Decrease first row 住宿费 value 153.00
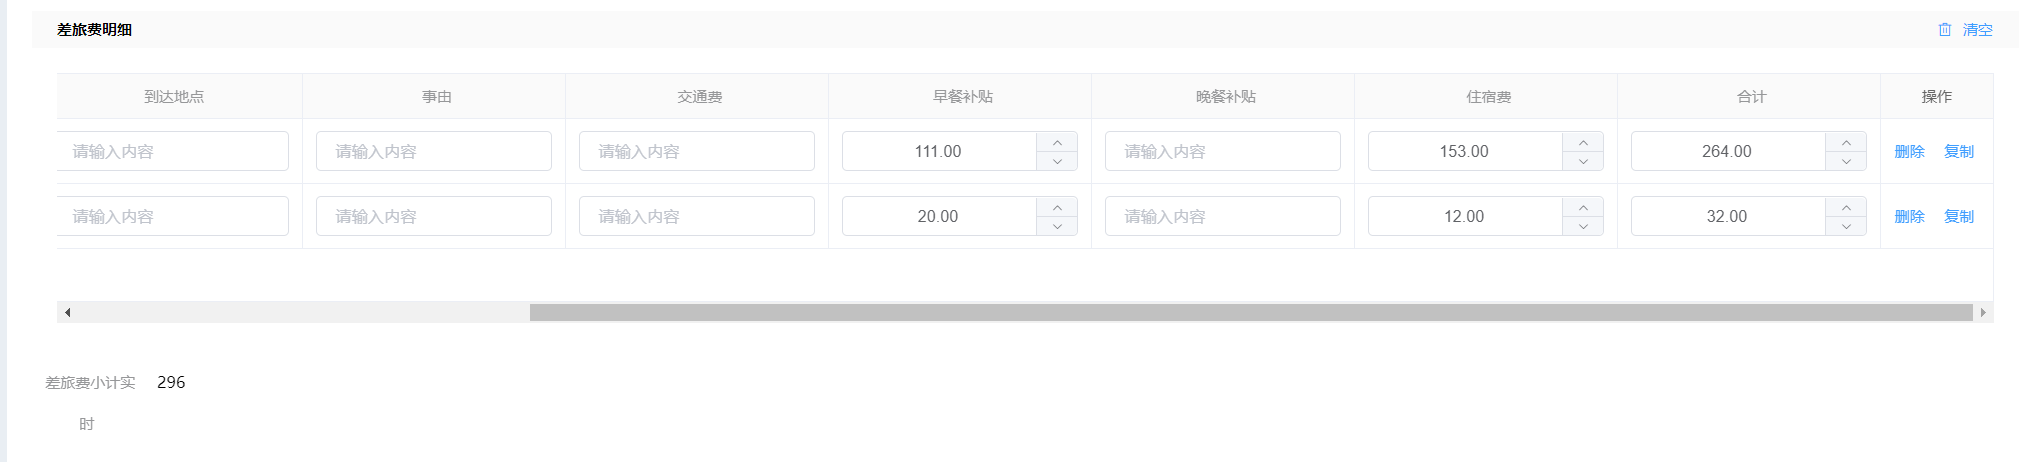The height and width of the screenshot is (462, 2036). tap(1583, 161)
